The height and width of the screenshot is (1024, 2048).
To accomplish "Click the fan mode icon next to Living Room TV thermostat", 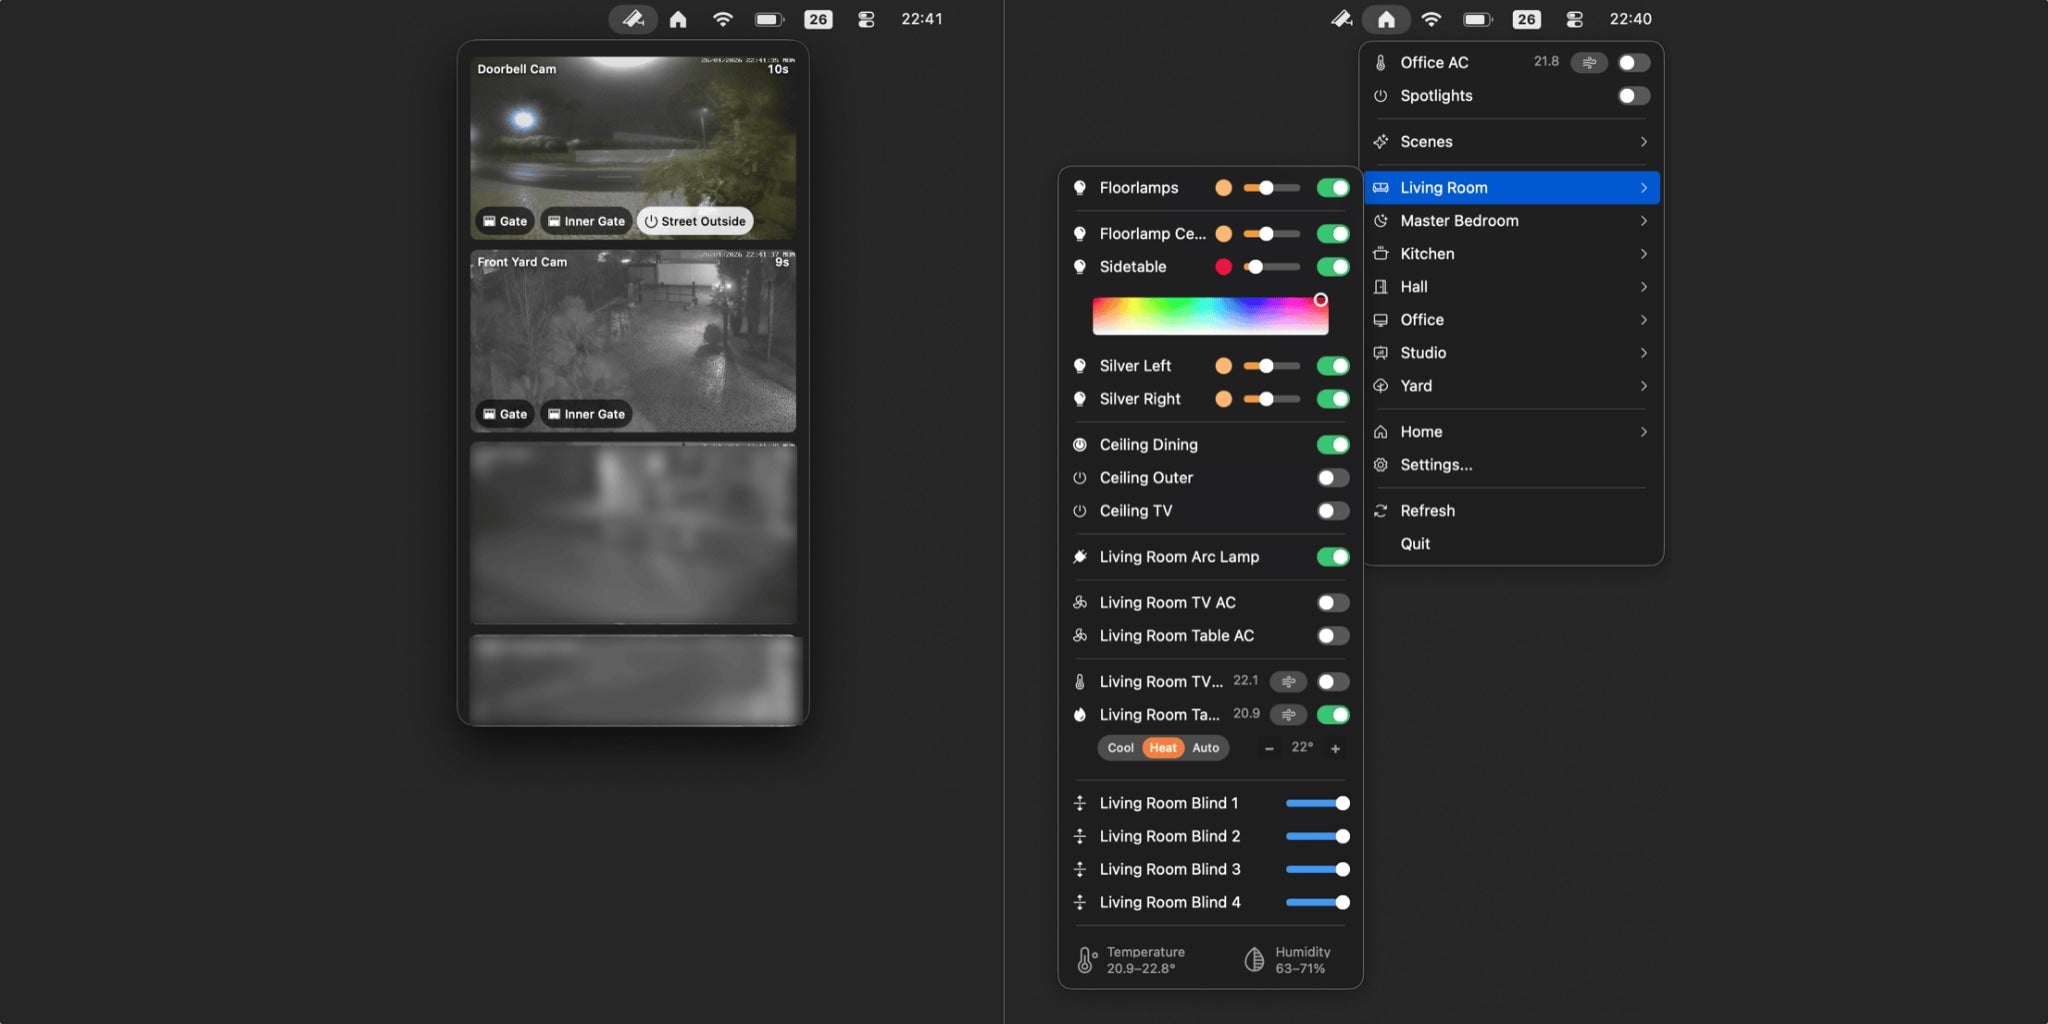I will click(1288, 681).
